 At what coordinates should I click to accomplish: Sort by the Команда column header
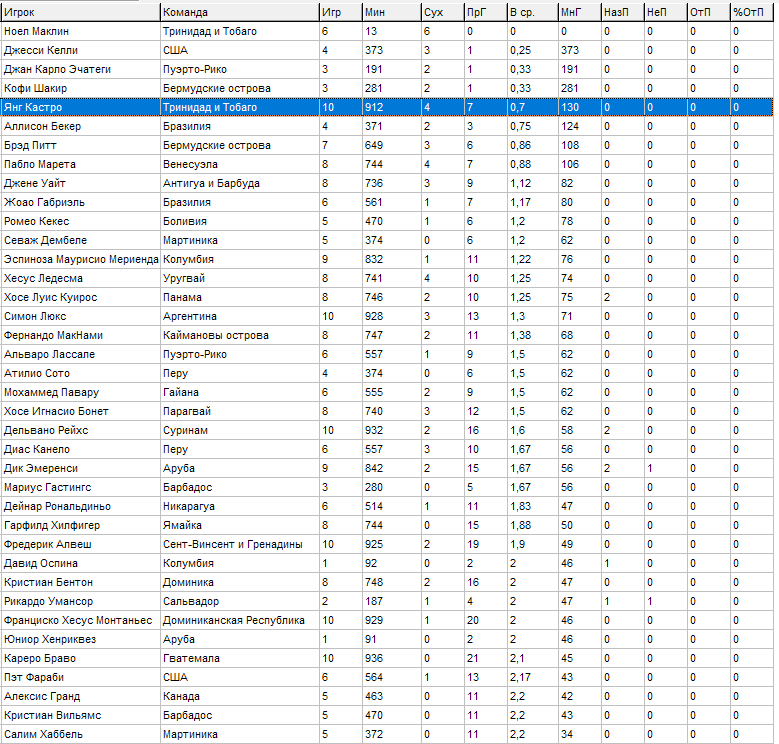point(239,12)
